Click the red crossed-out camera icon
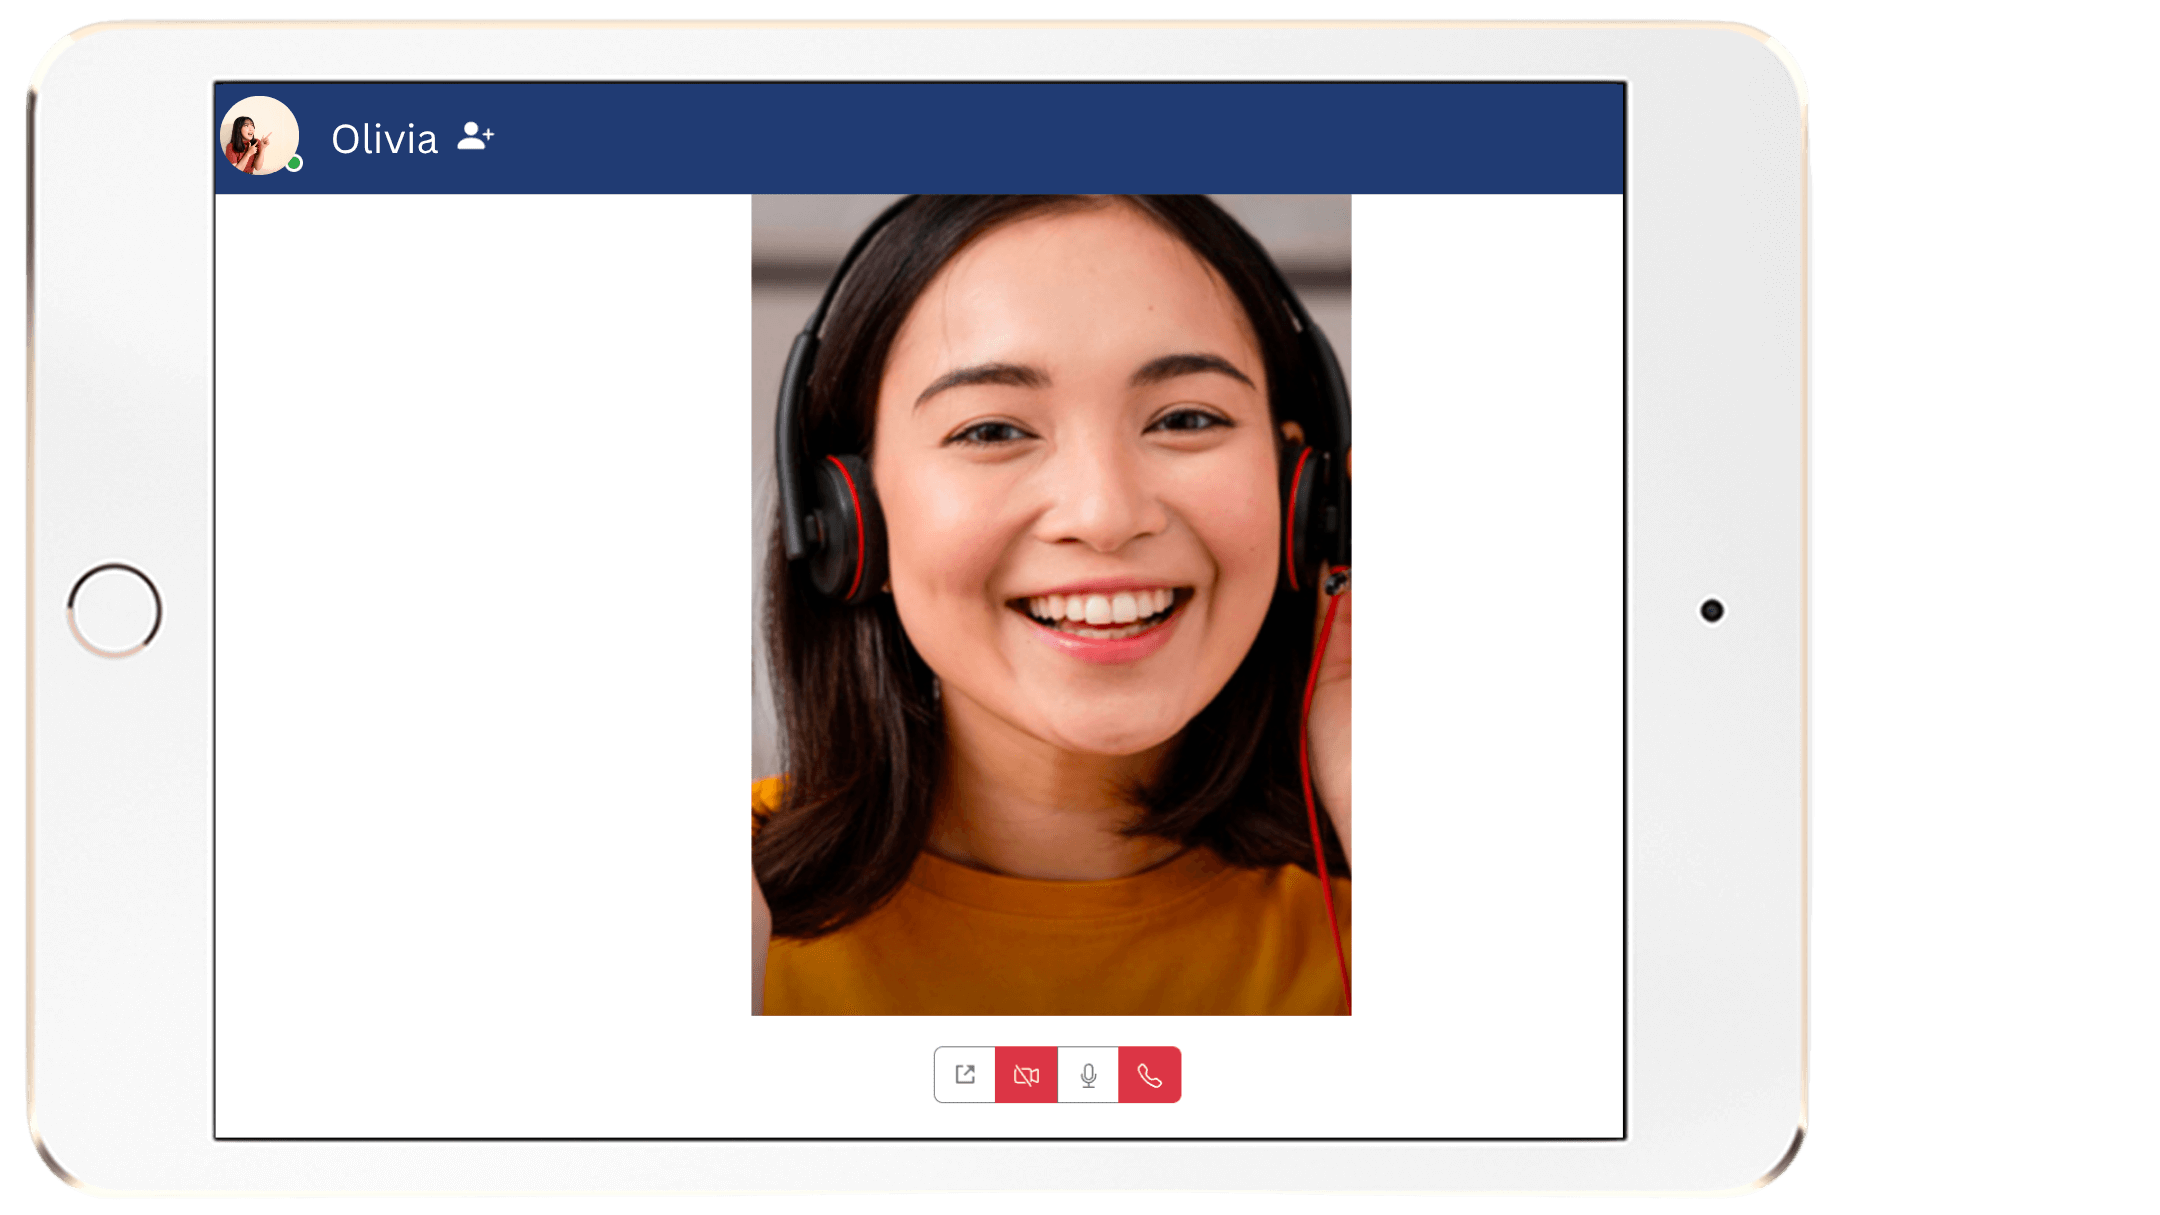2160x1215 pixels. (1026, 1075)
